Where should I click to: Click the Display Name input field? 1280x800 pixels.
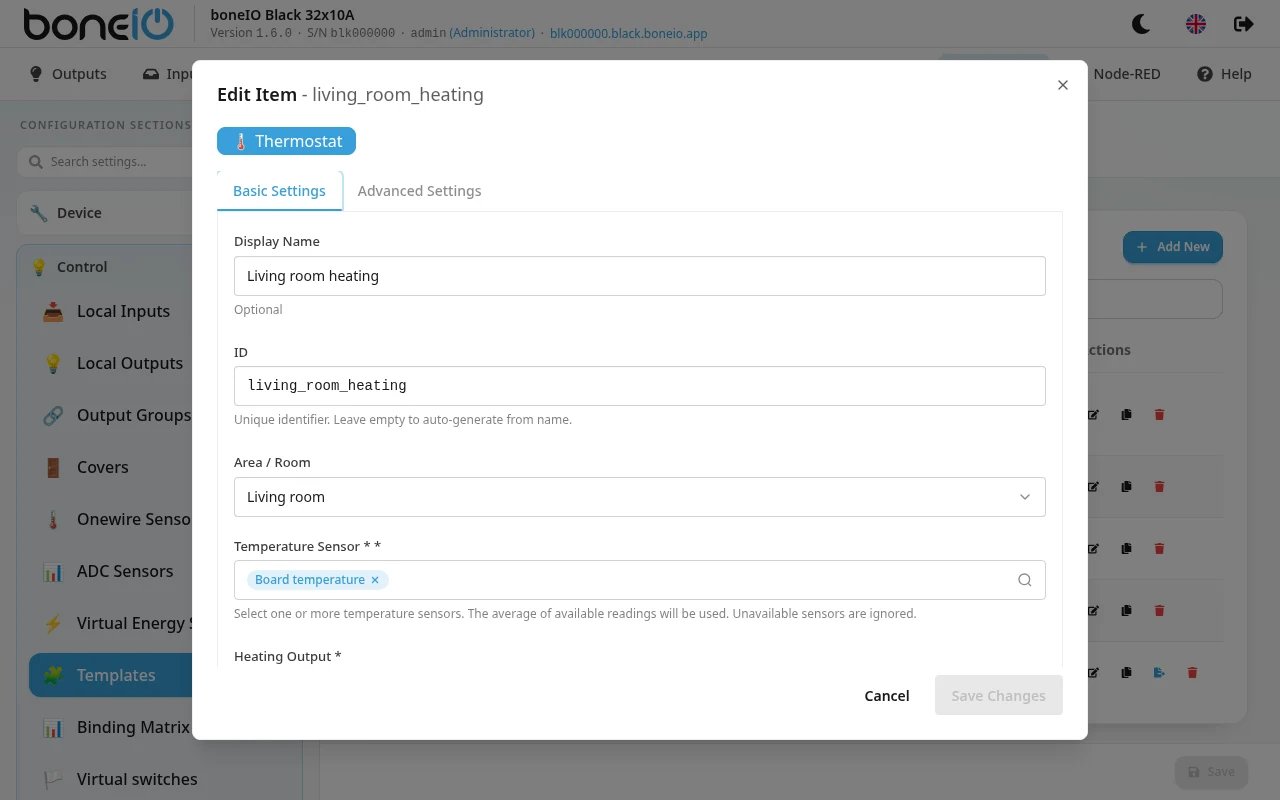640,276
